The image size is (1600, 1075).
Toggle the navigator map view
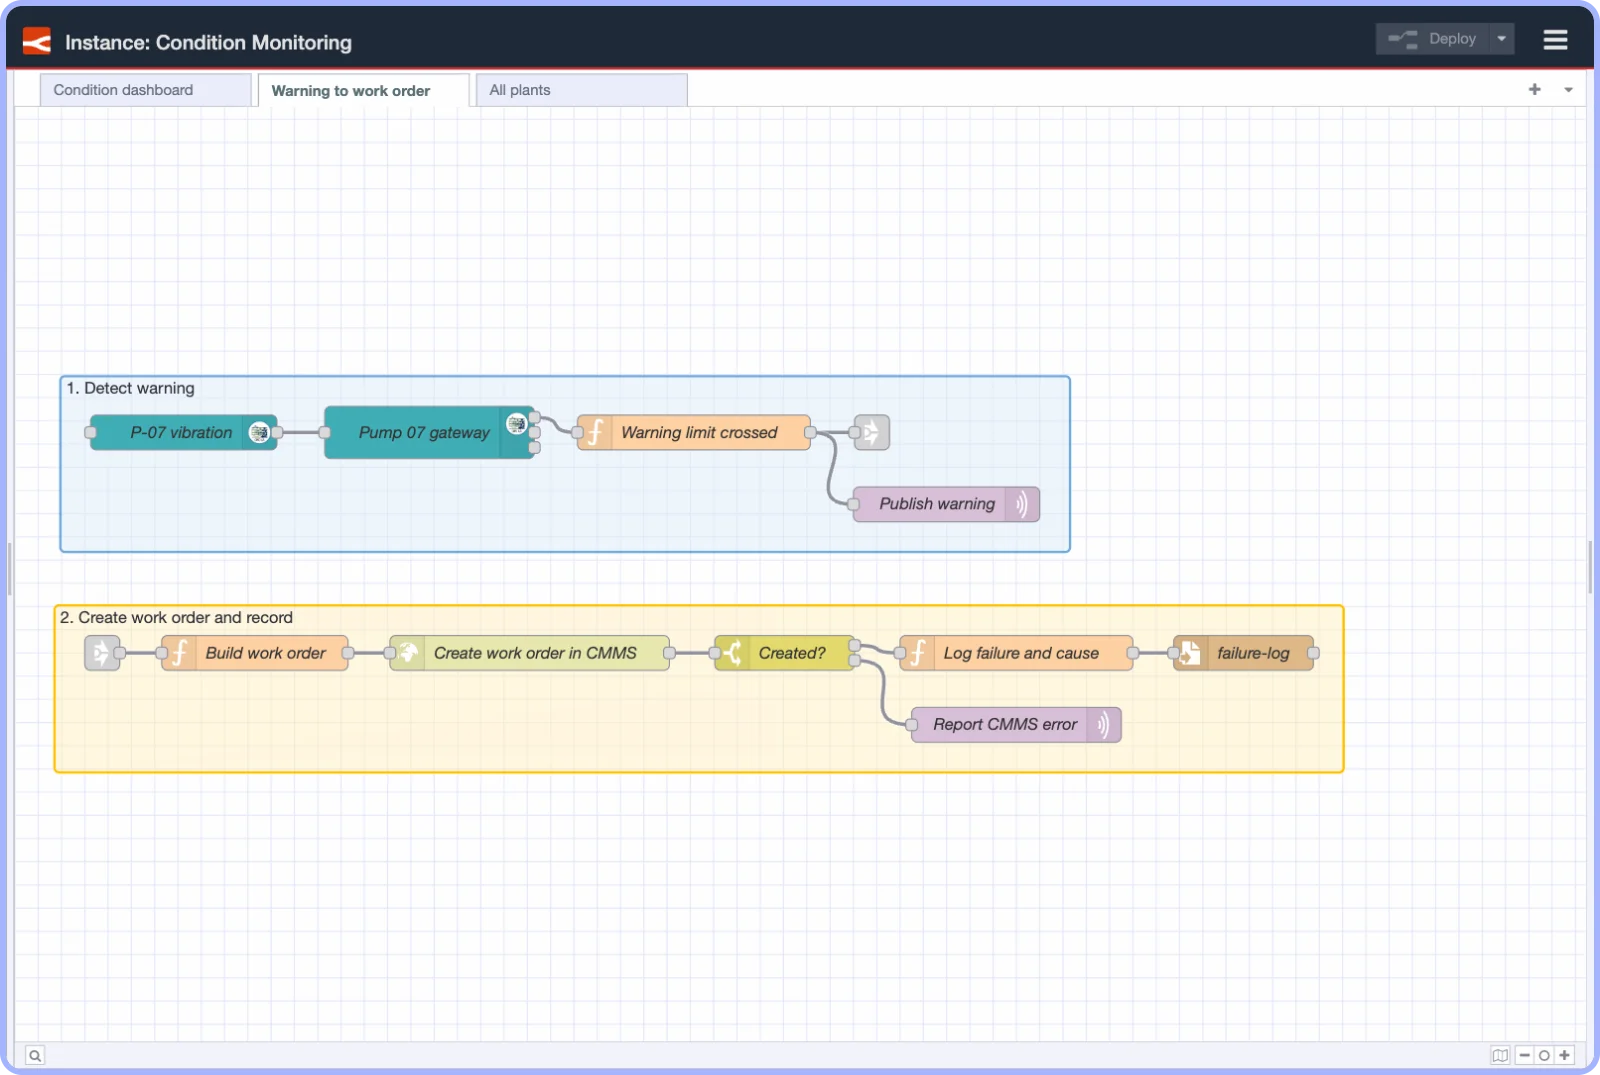pyautogui.click(x=1500, y=1055)
